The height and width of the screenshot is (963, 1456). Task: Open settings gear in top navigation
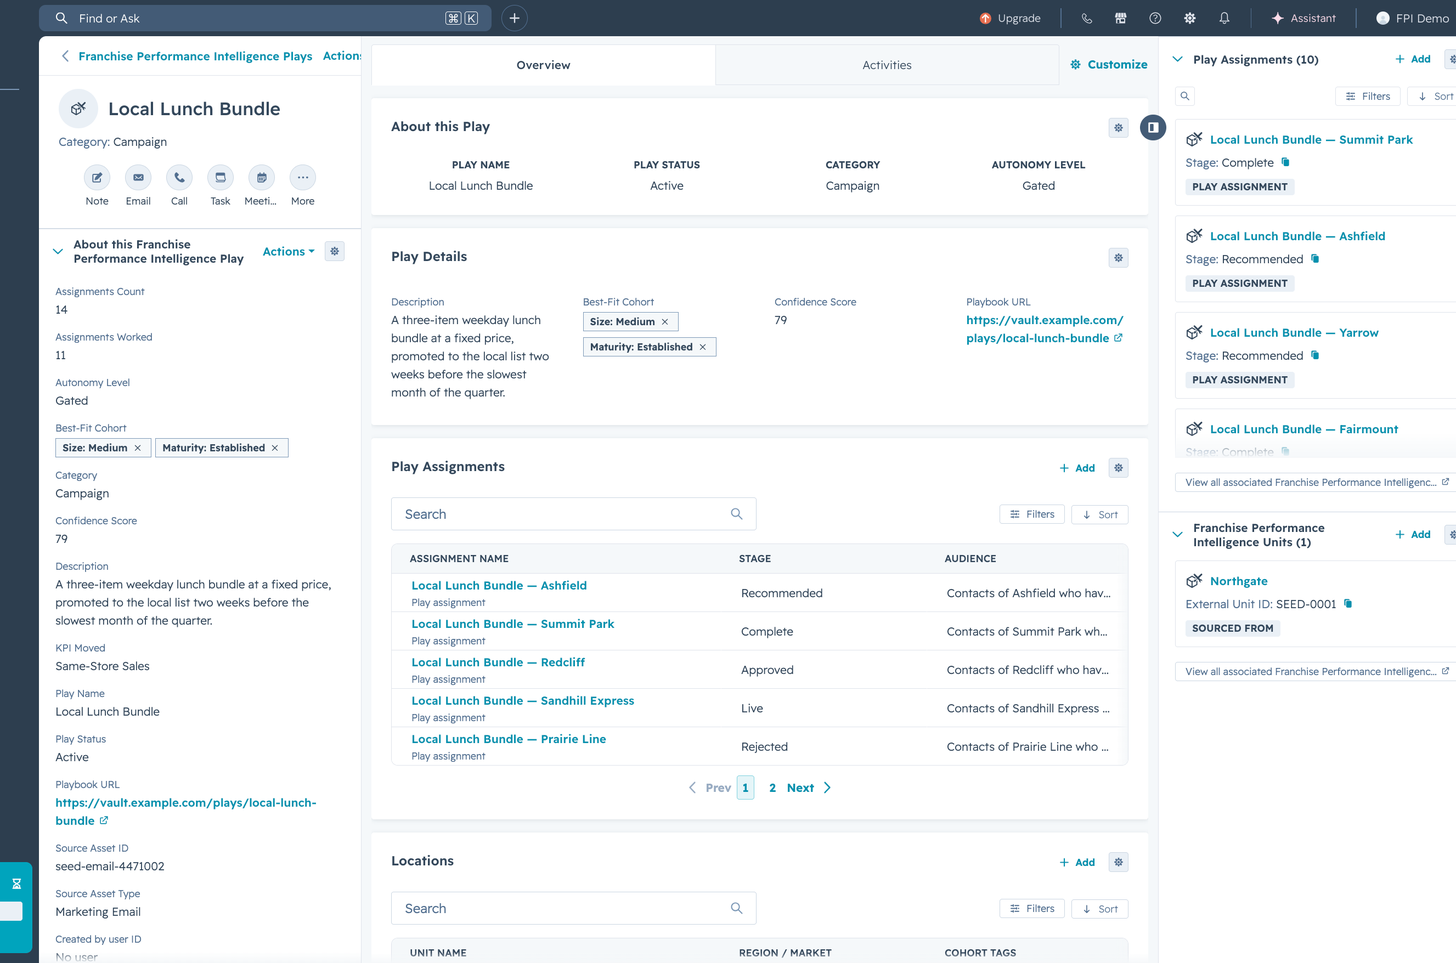coord(1189,18)
